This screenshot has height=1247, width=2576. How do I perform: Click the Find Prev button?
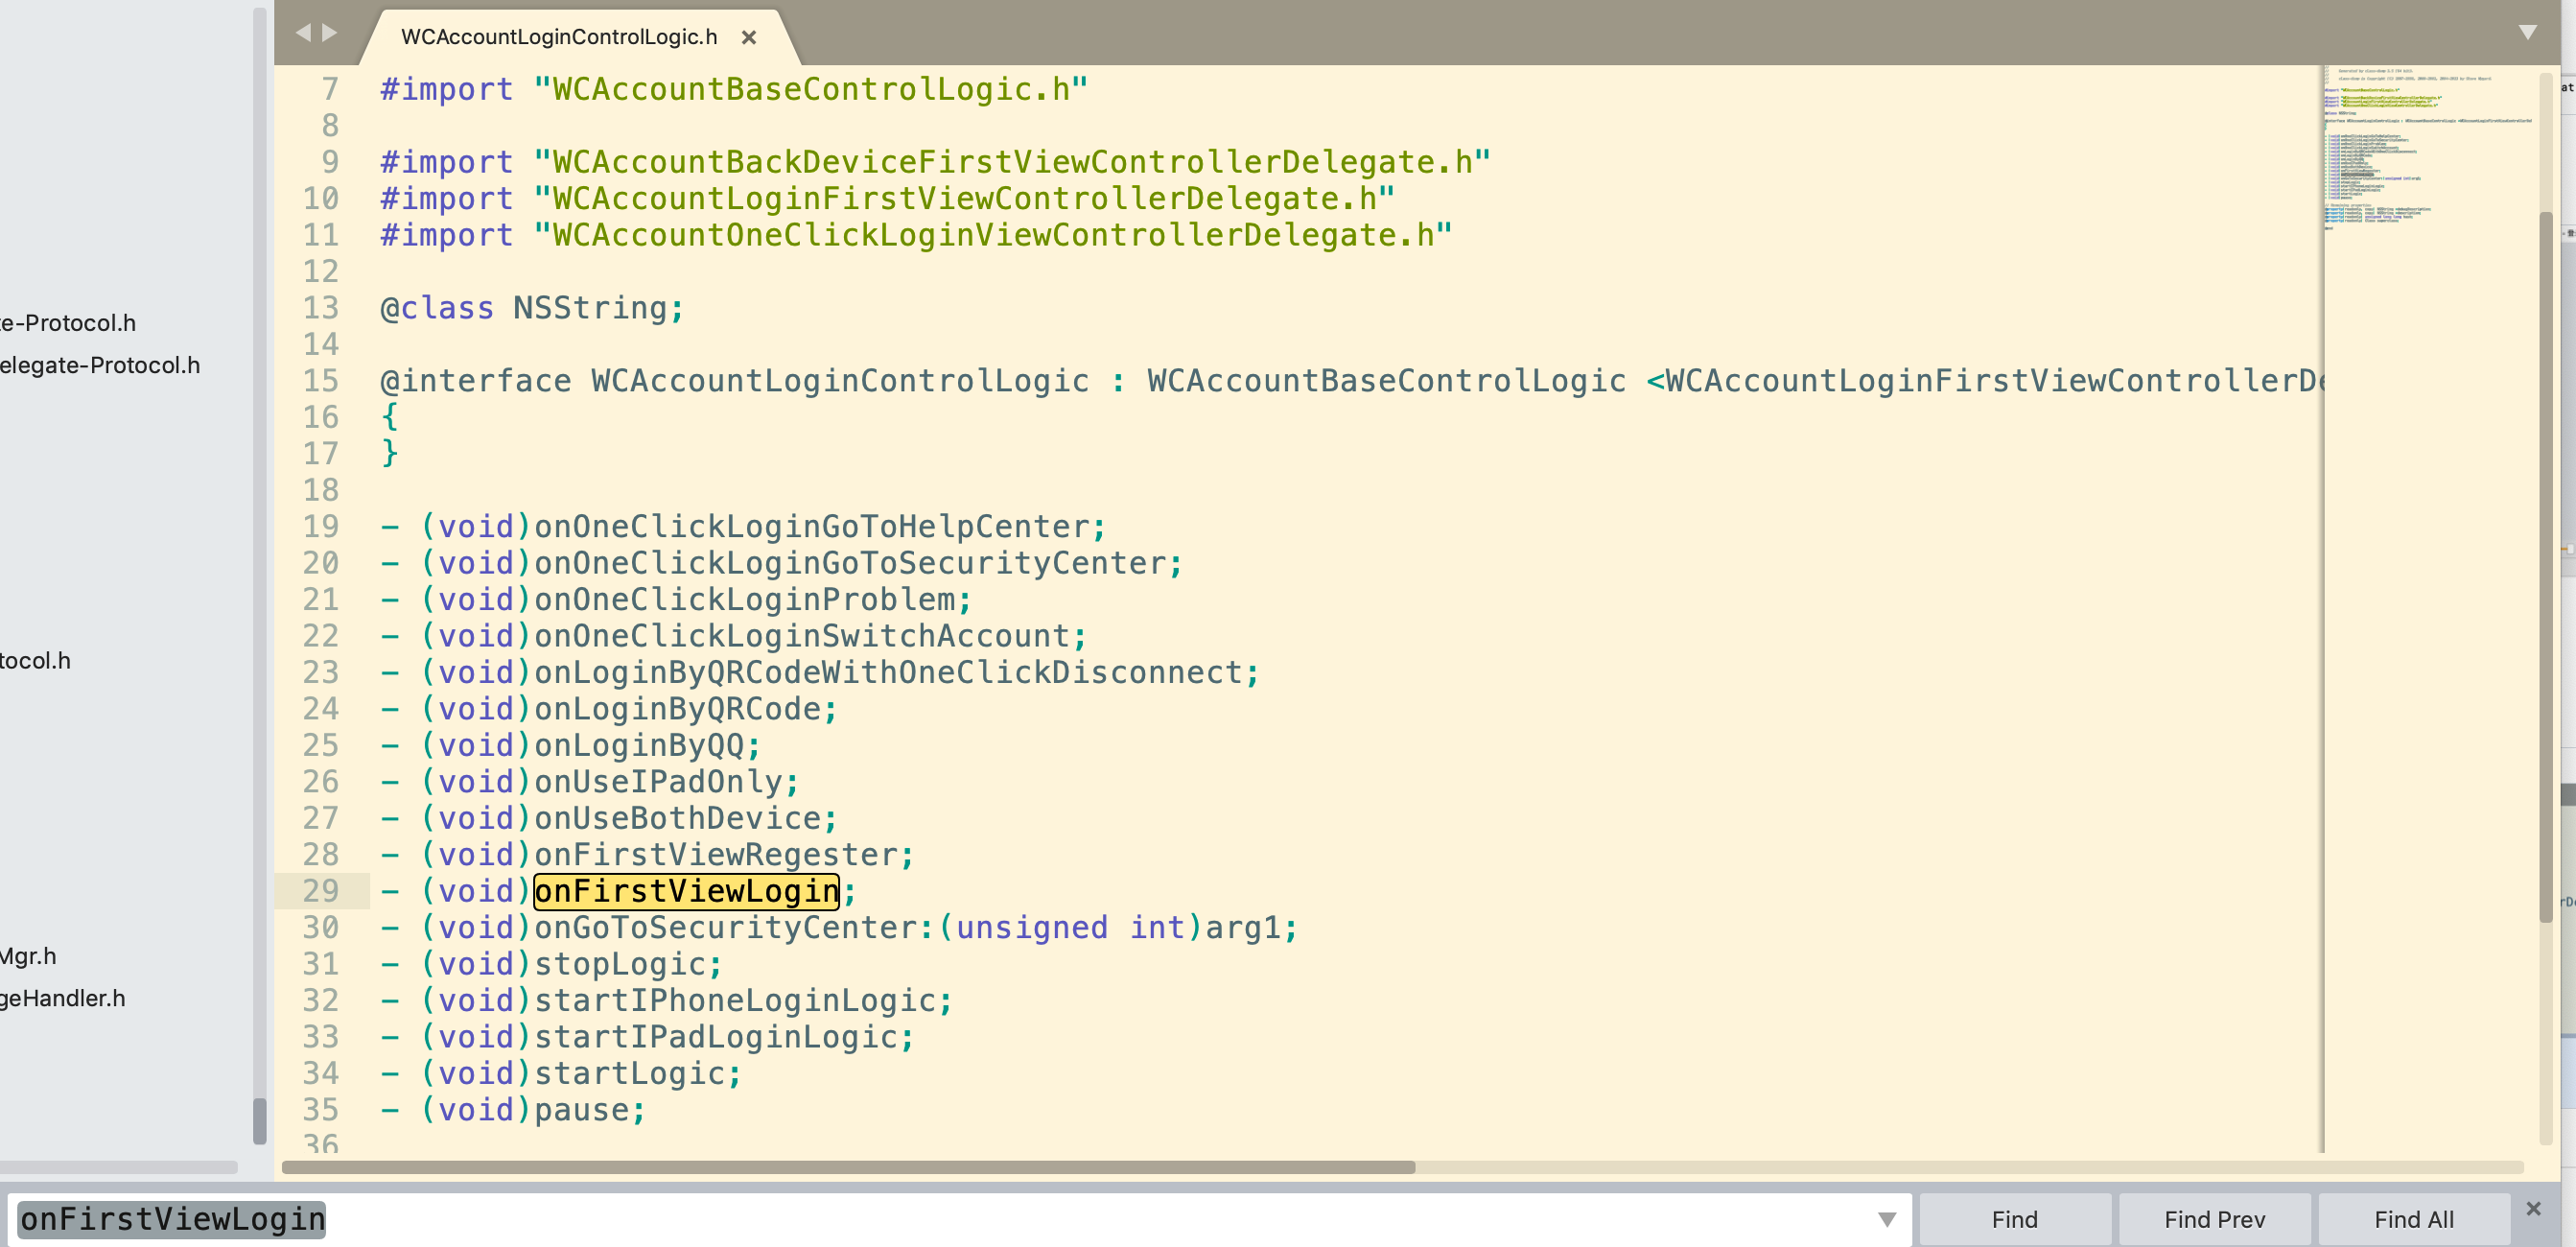tap(2214, 1219)
